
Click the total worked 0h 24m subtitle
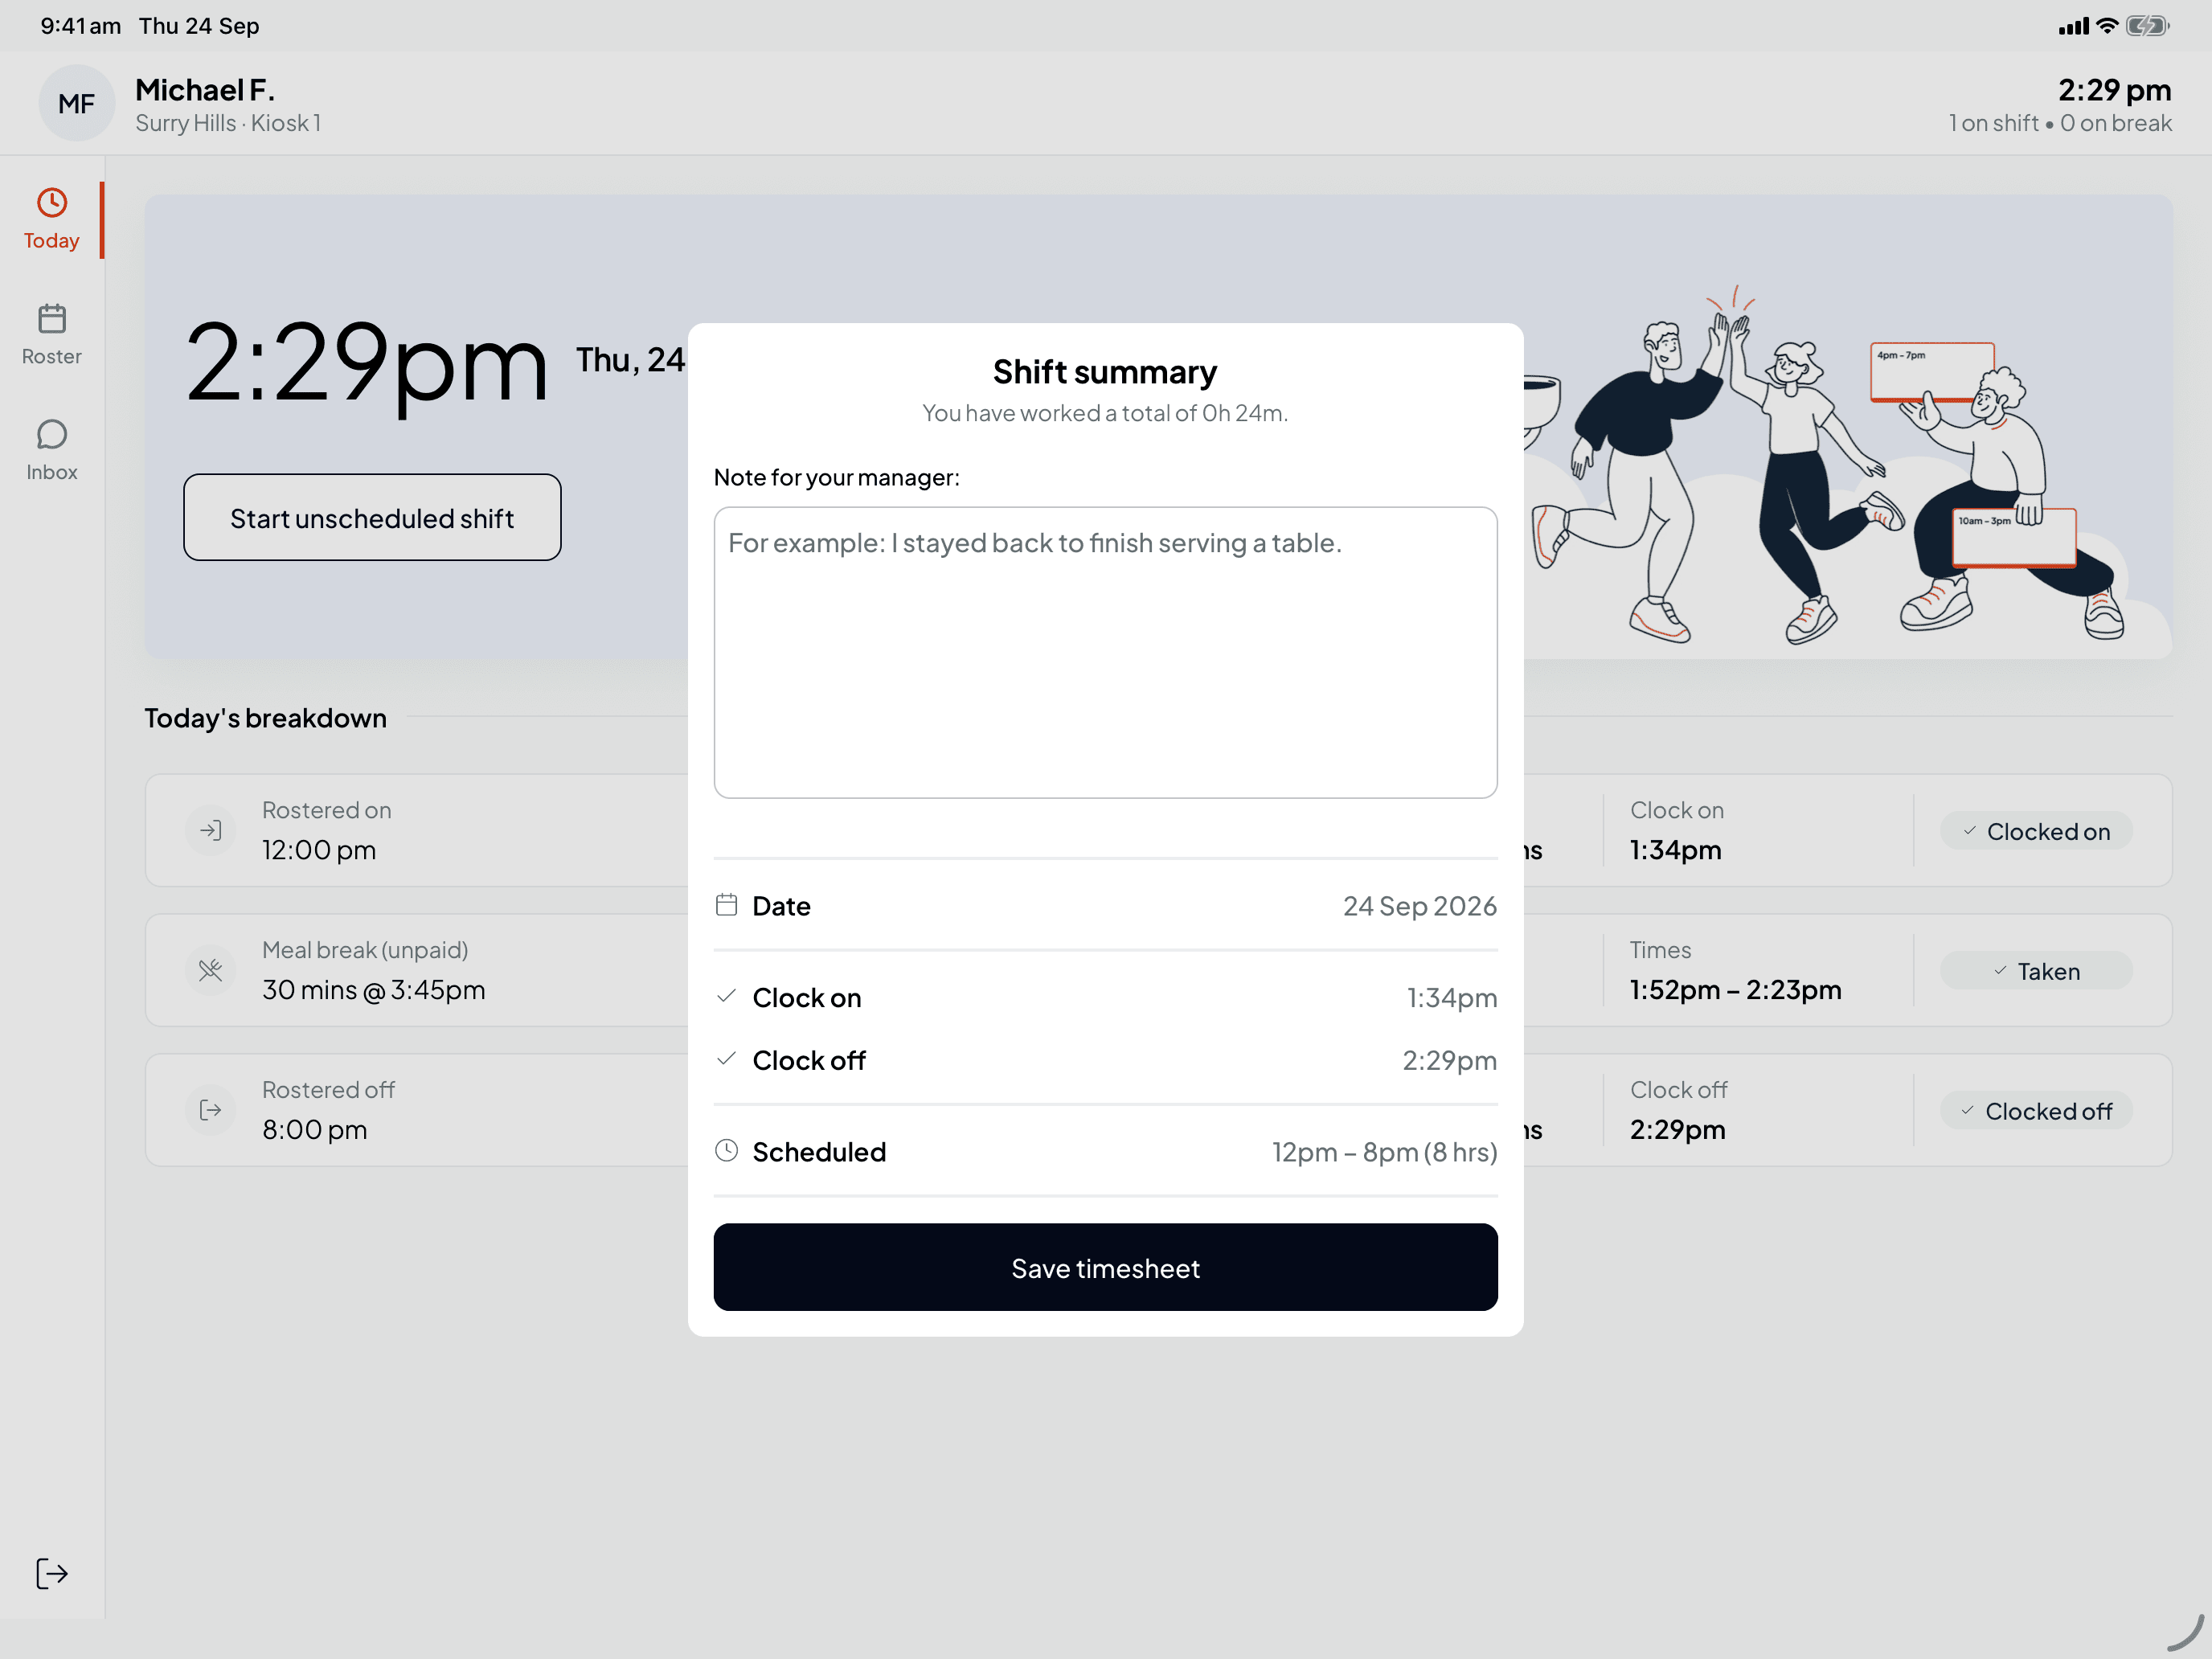(x=1105, y=413)
